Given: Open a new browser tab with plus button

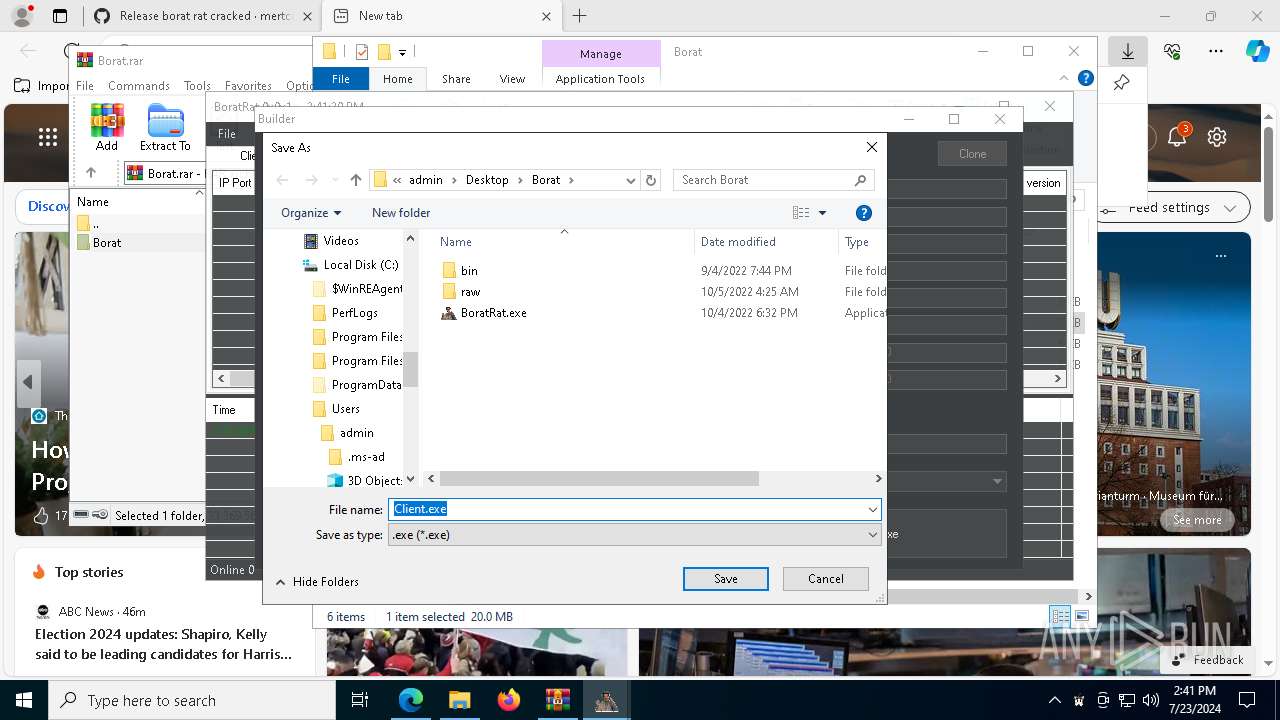Looking at the screenshot, I should tap(579, 16).
